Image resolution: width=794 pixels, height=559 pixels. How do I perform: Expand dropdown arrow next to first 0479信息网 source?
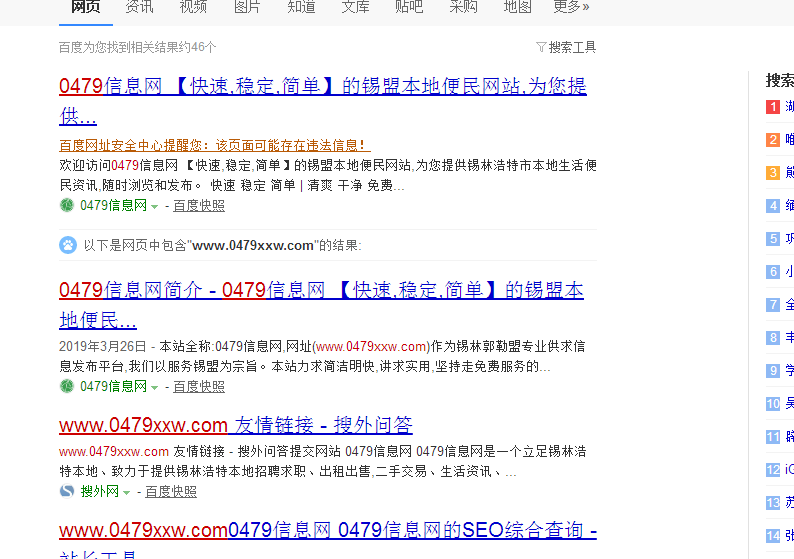pyautogui.click(x=154, y=207)
